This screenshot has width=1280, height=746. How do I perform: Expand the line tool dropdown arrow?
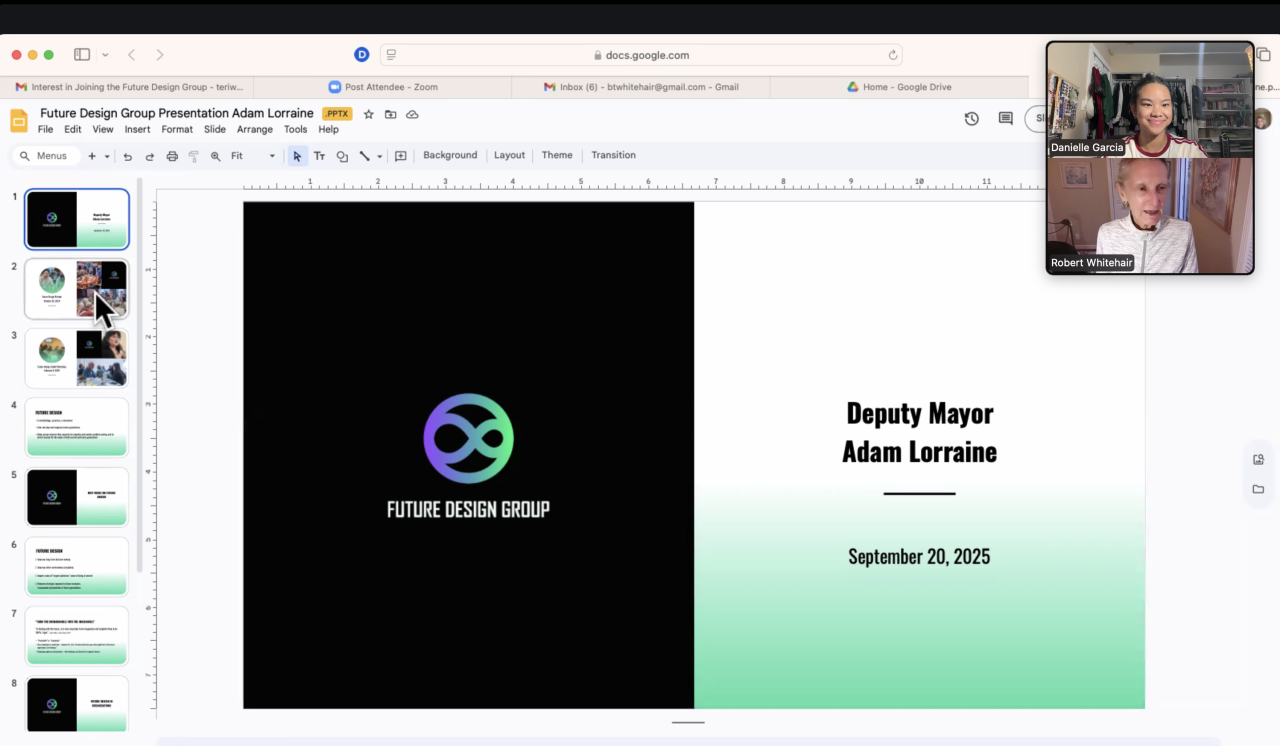click(x=380, y=156)
